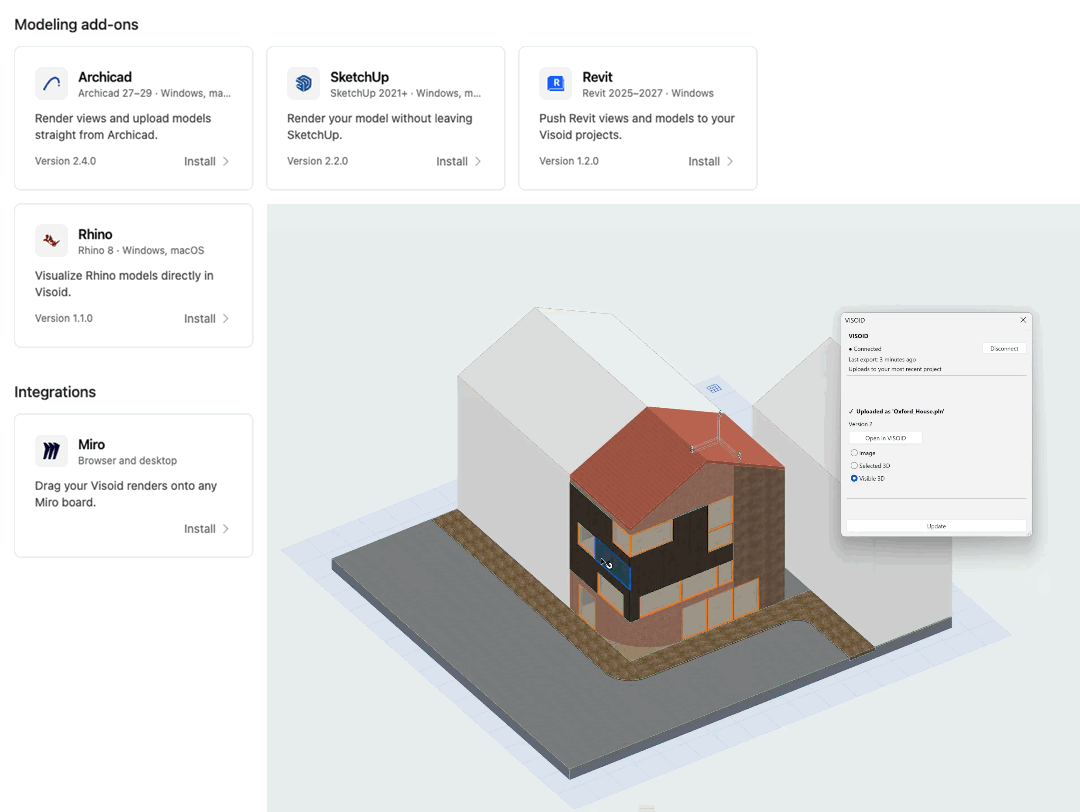Click 'SketchUp 2021+ · Windows' subtitle
This screenshot has width=1080, height=812.
pyautogui.click(x=406, y=93)
